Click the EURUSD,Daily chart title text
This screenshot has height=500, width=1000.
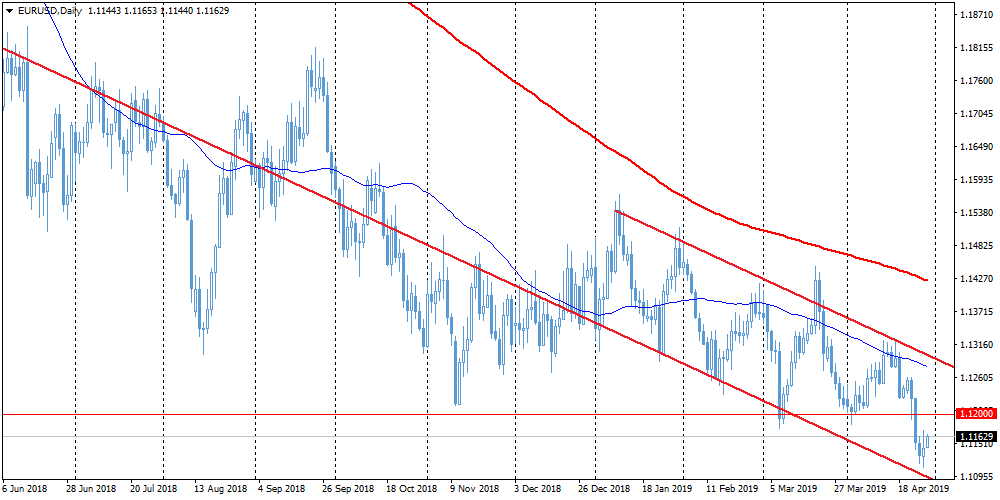point(50,11)
